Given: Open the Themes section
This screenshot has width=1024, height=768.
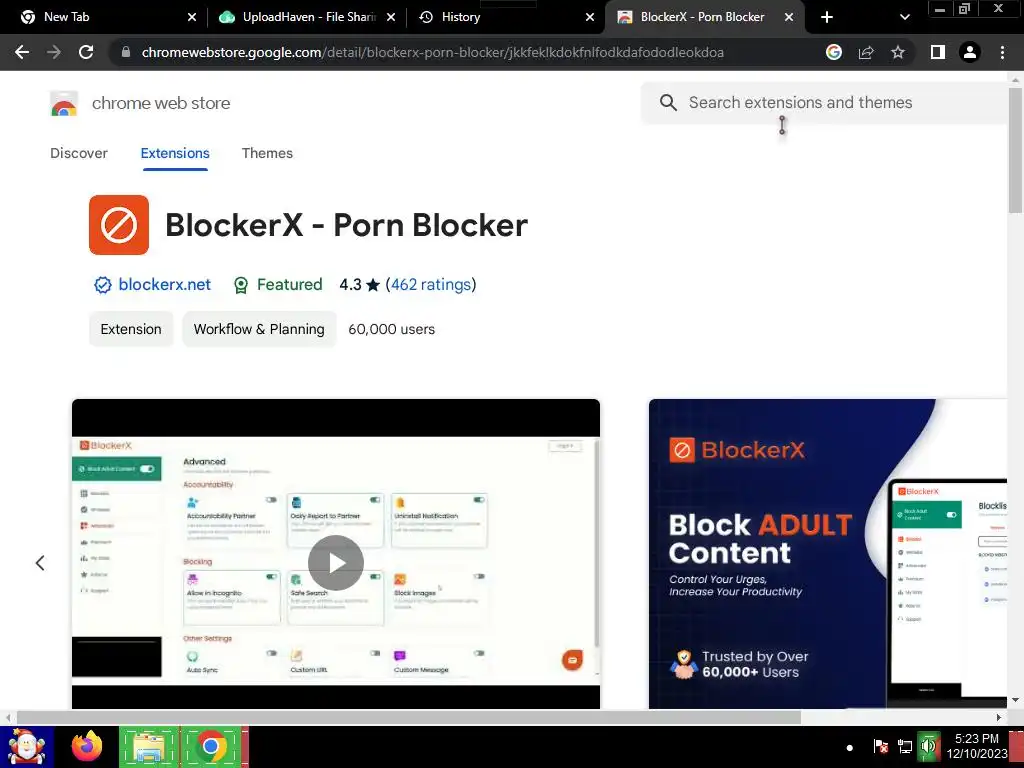Looking at the screenshot, I should (x=267, y=153).
